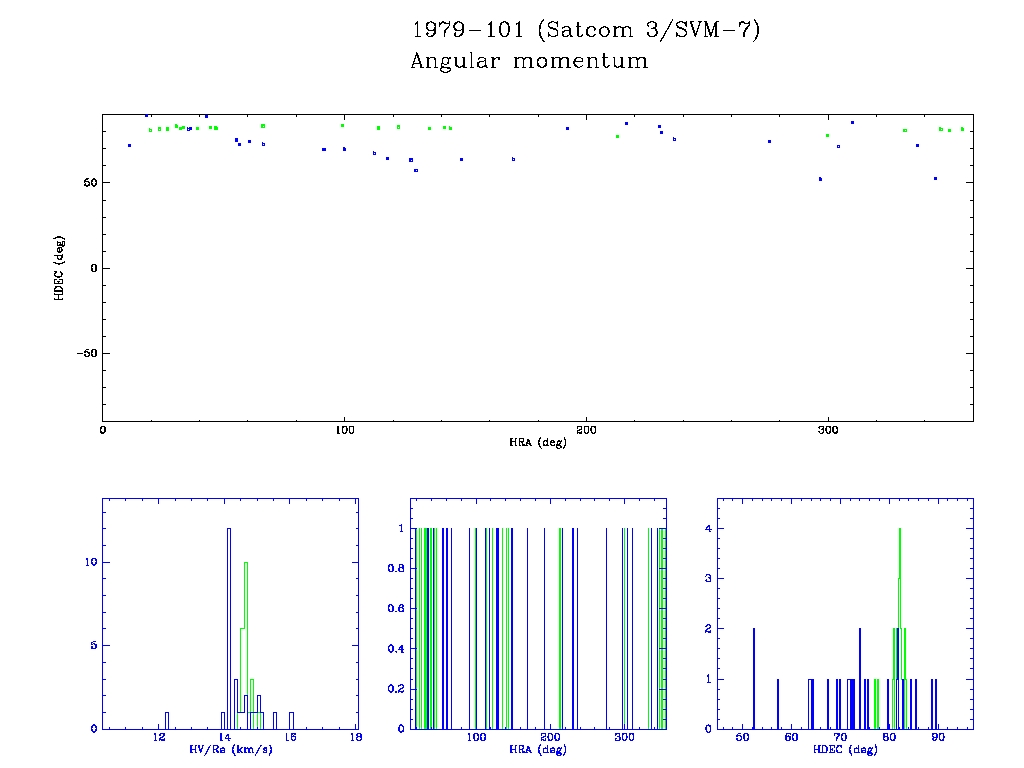Click the '-50' tick label on scatter plot

pyautogui.click(x=85, y=353)
